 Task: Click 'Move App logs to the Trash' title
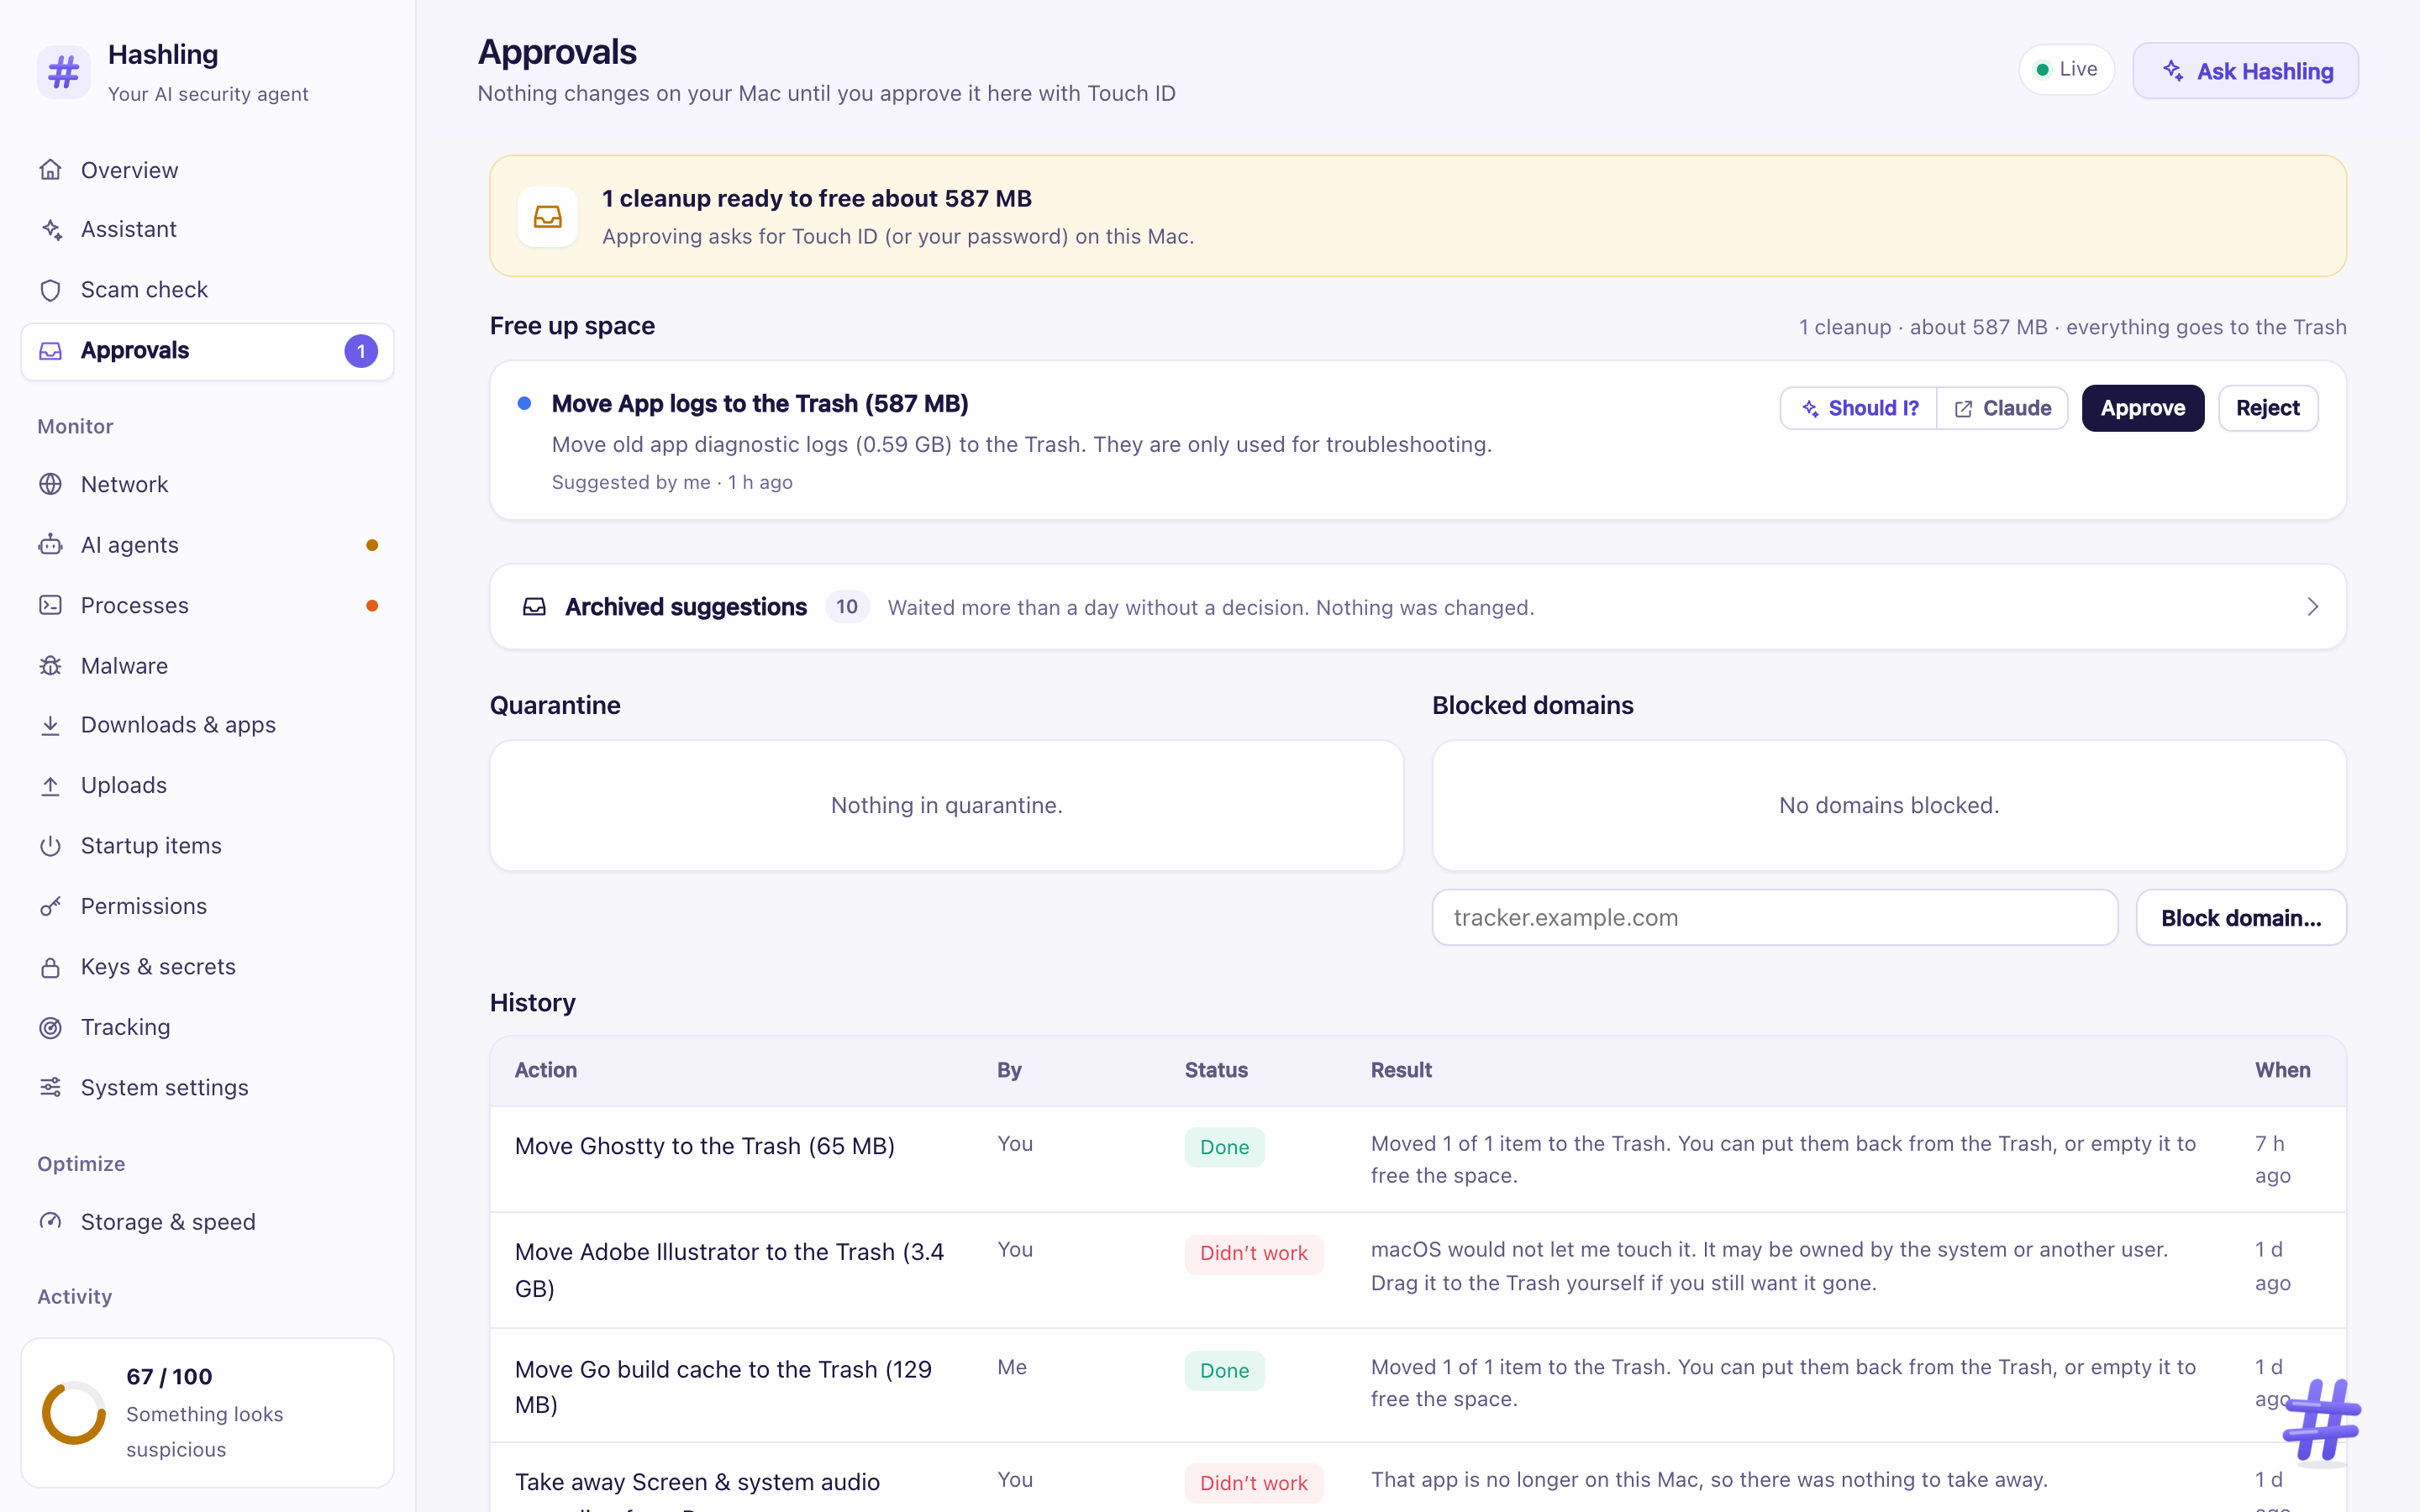point(760,404)
